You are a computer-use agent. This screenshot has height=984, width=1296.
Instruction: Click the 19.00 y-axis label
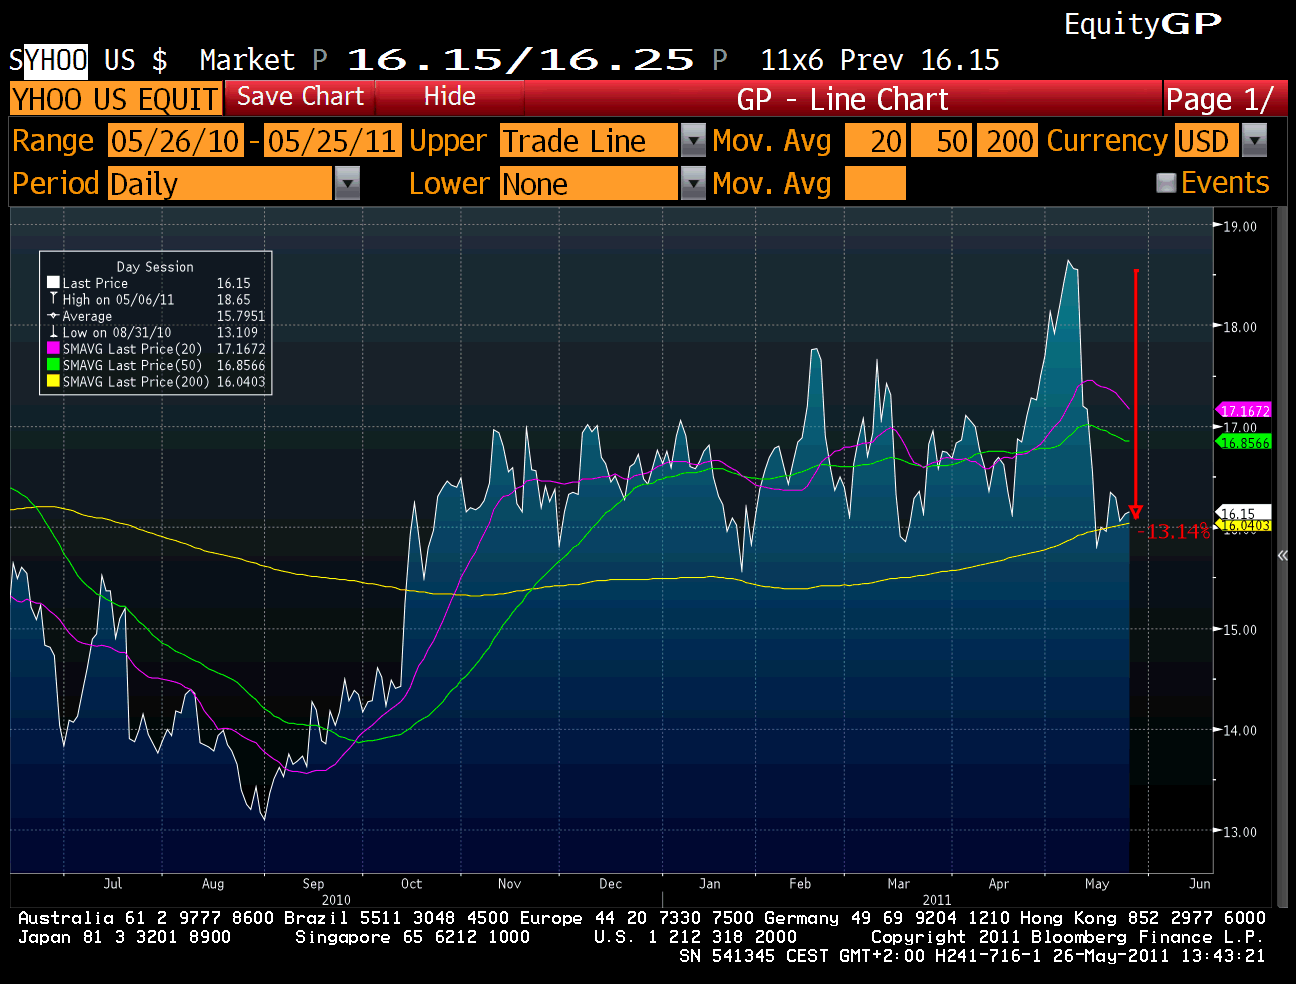1240,226
